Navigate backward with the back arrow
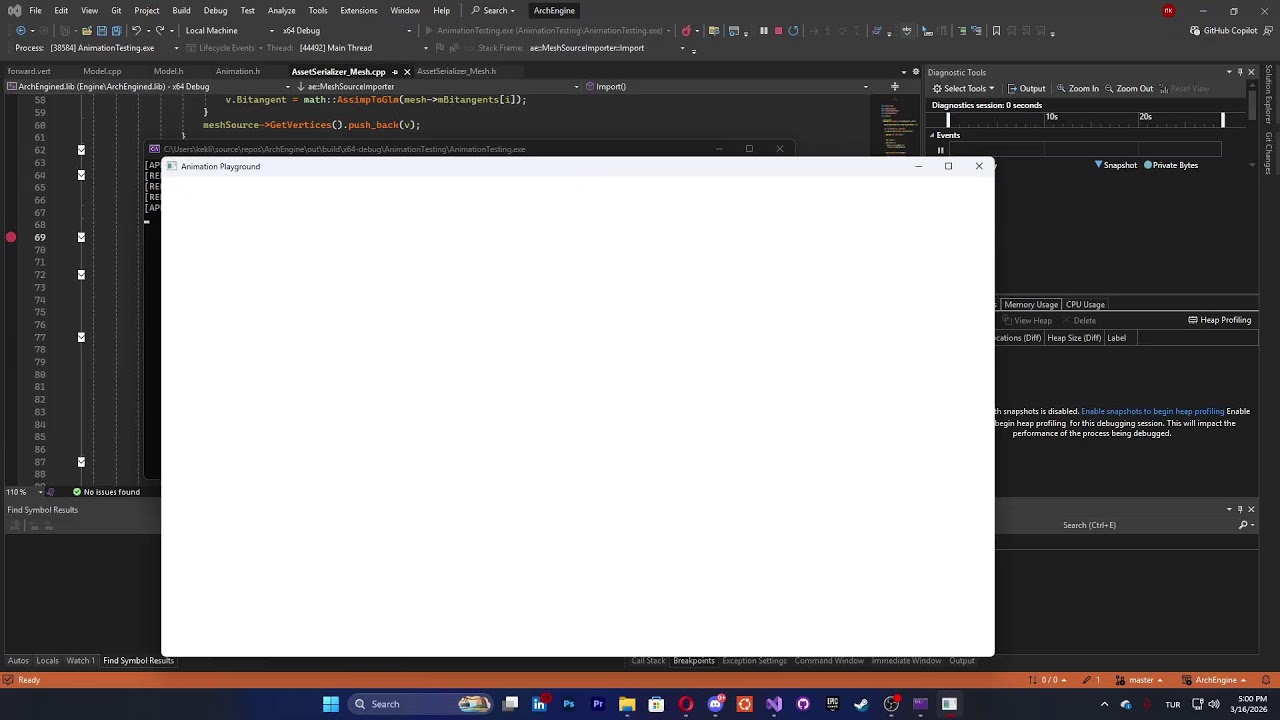 (x=20, y=30)
